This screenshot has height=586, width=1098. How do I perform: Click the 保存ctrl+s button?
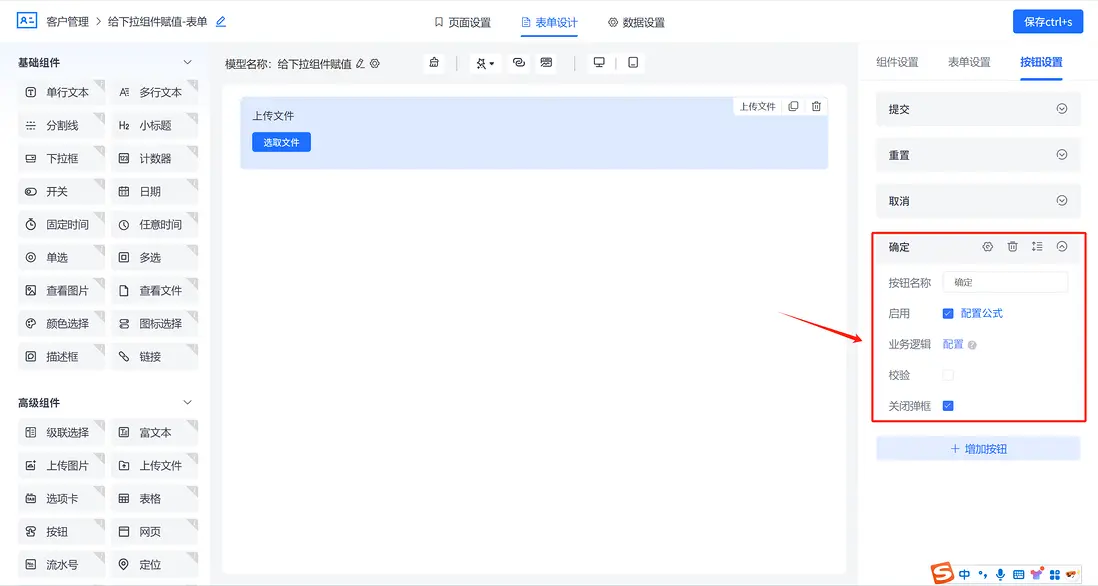click(x=1047, y=20)
